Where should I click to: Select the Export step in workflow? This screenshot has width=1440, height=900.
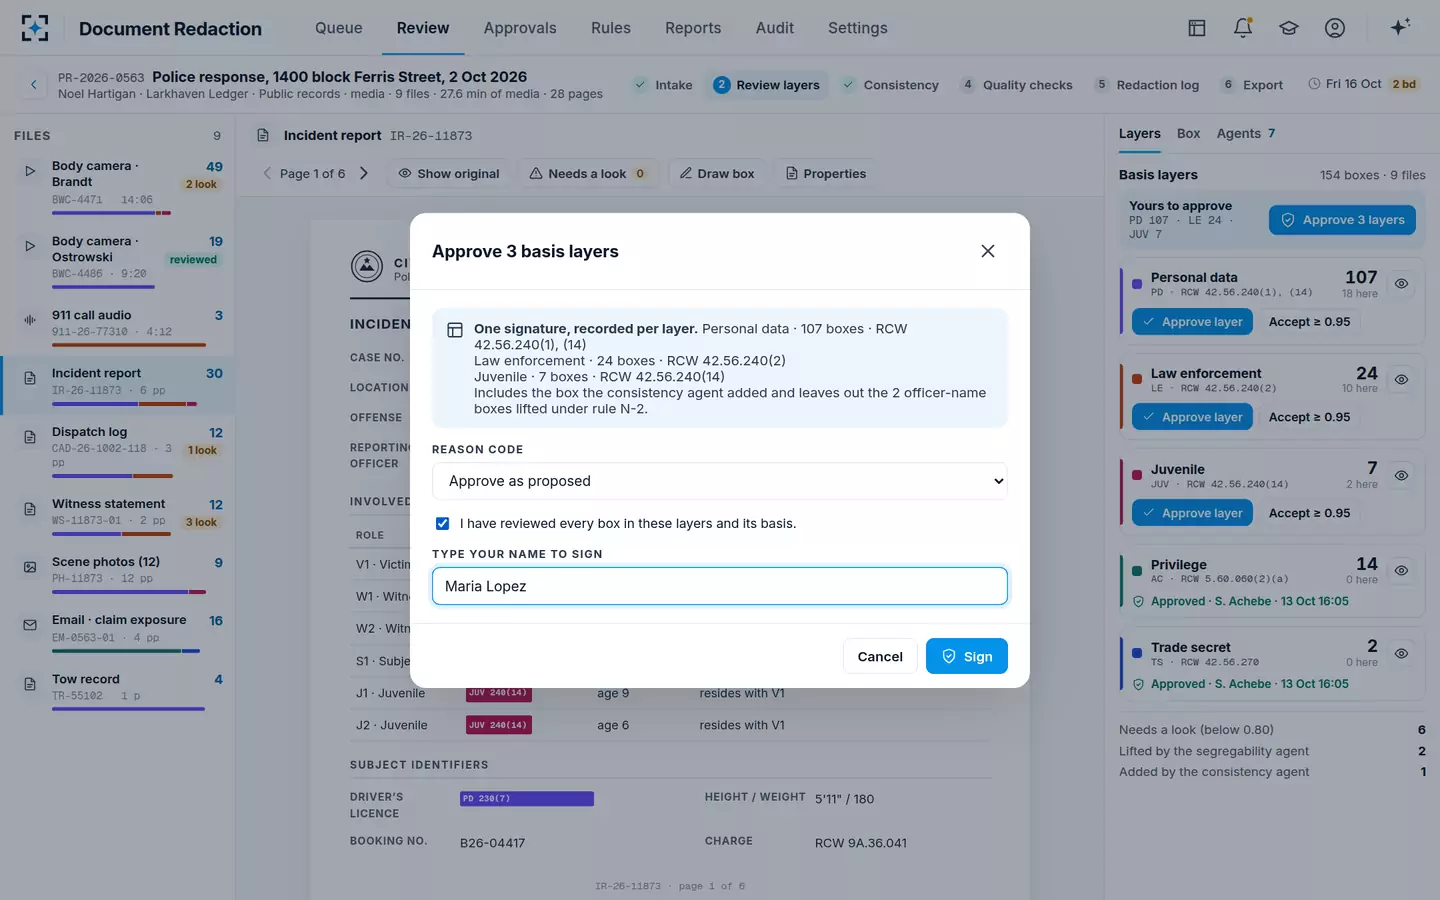(1253, 85)
